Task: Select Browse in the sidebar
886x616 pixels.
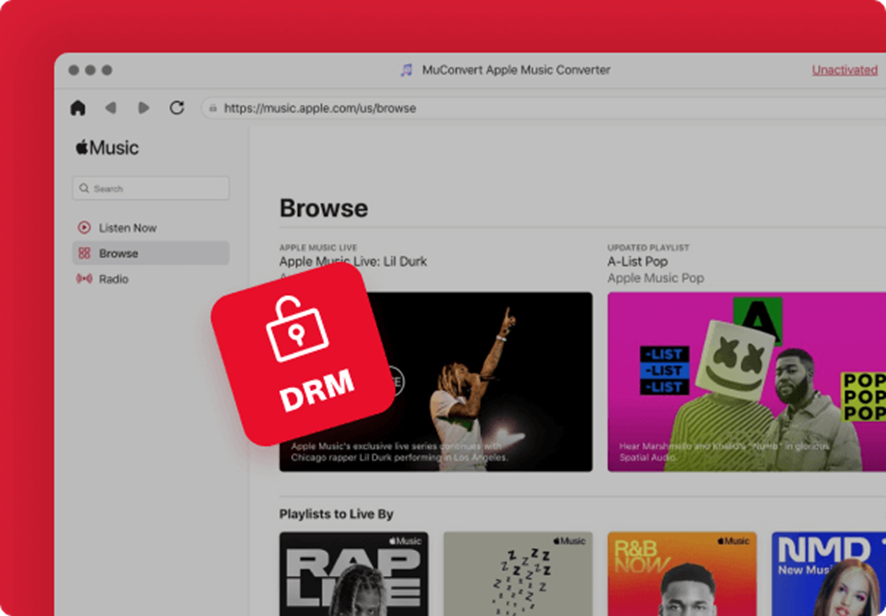Action: (x=151, y=253)
